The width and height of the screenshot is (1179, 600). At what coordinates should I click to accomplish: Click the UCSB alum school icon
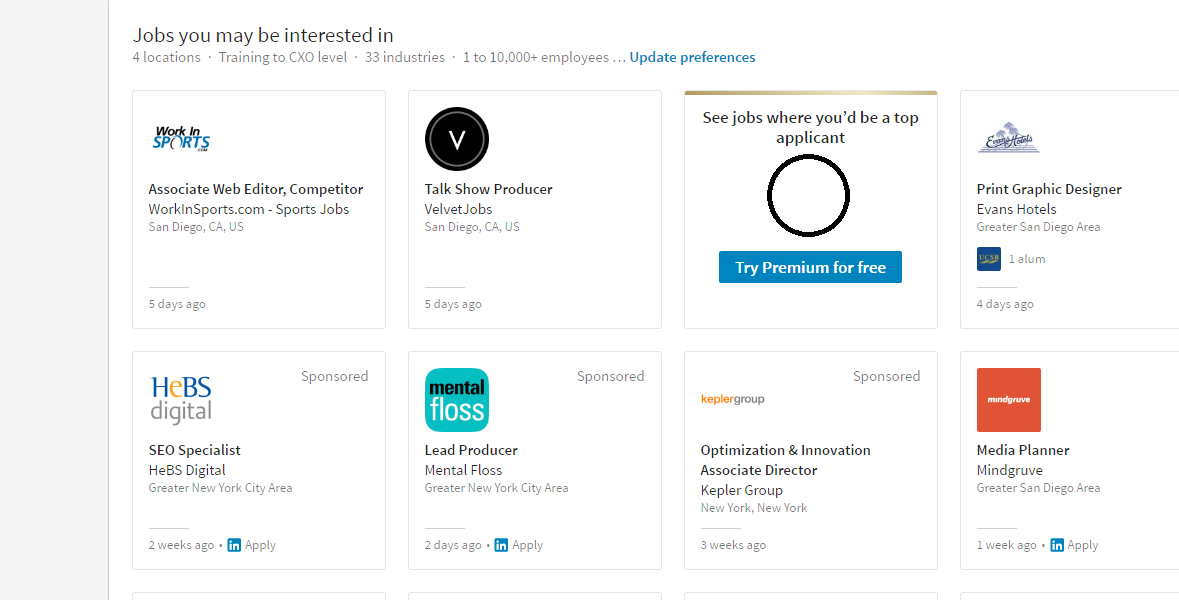tap(989, 259)
